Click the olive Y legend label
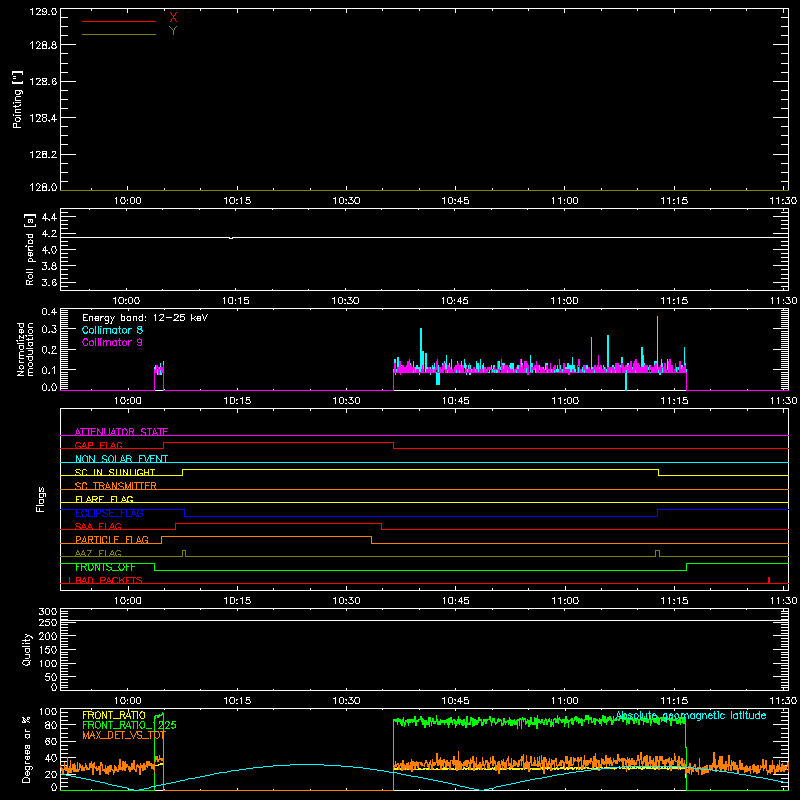The image size is (800, 800). coord(173,31)
